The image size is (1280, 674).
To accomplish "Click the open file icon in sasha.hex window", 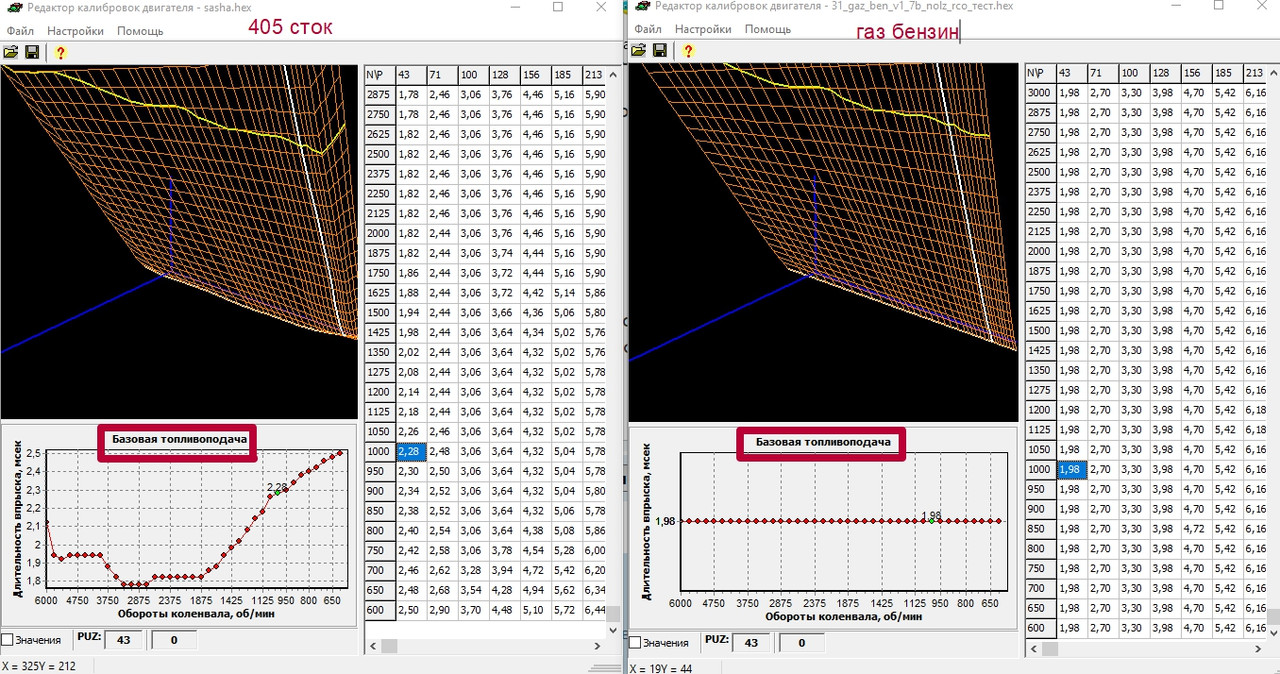I will tap(11, 52).
